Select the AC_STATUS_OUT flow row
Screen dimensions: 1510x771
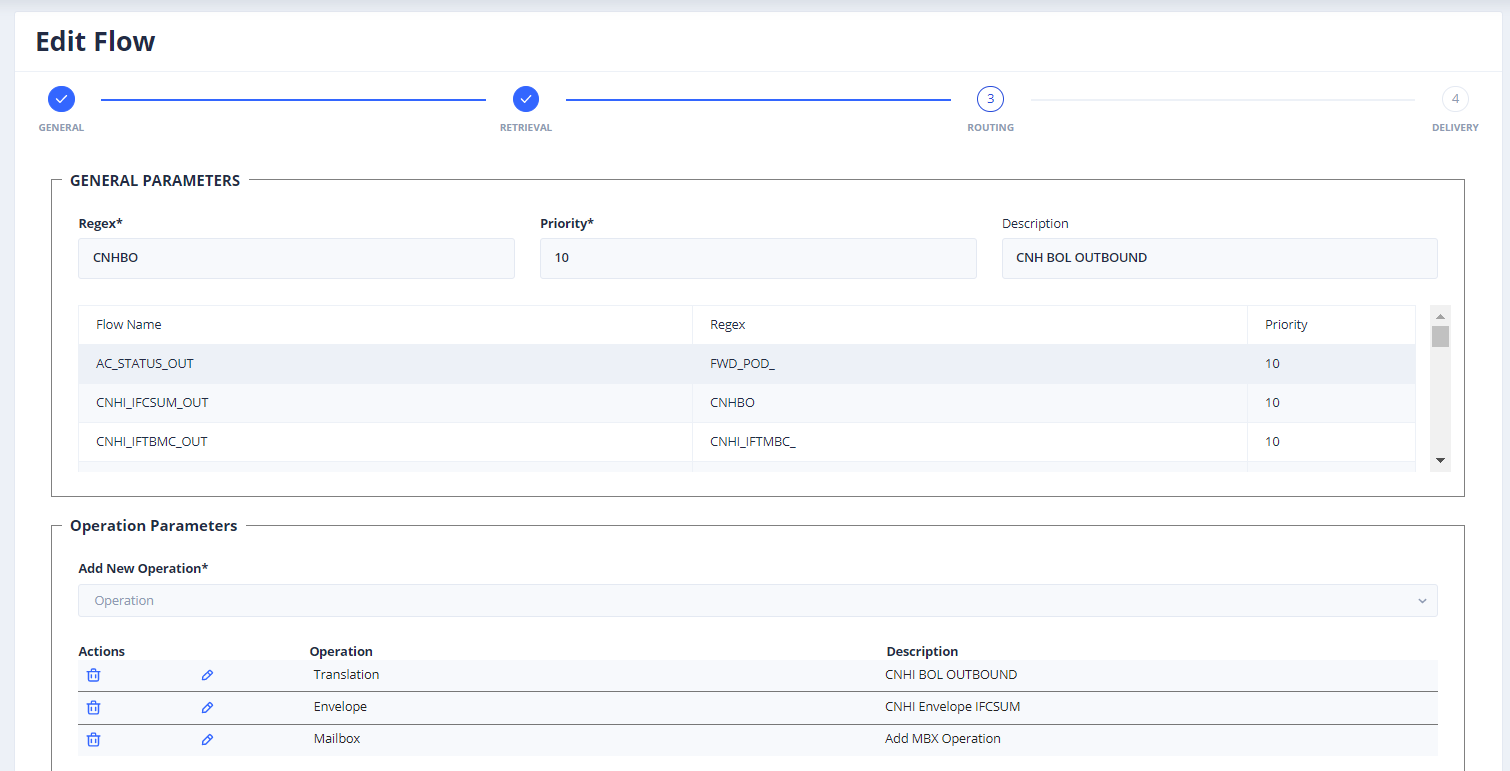pos(747,364)
